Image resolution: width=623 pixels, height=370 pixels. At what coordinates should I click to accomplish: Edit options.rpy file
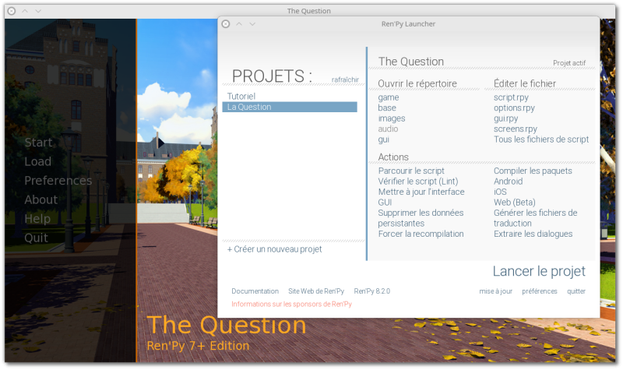(514, 108)
